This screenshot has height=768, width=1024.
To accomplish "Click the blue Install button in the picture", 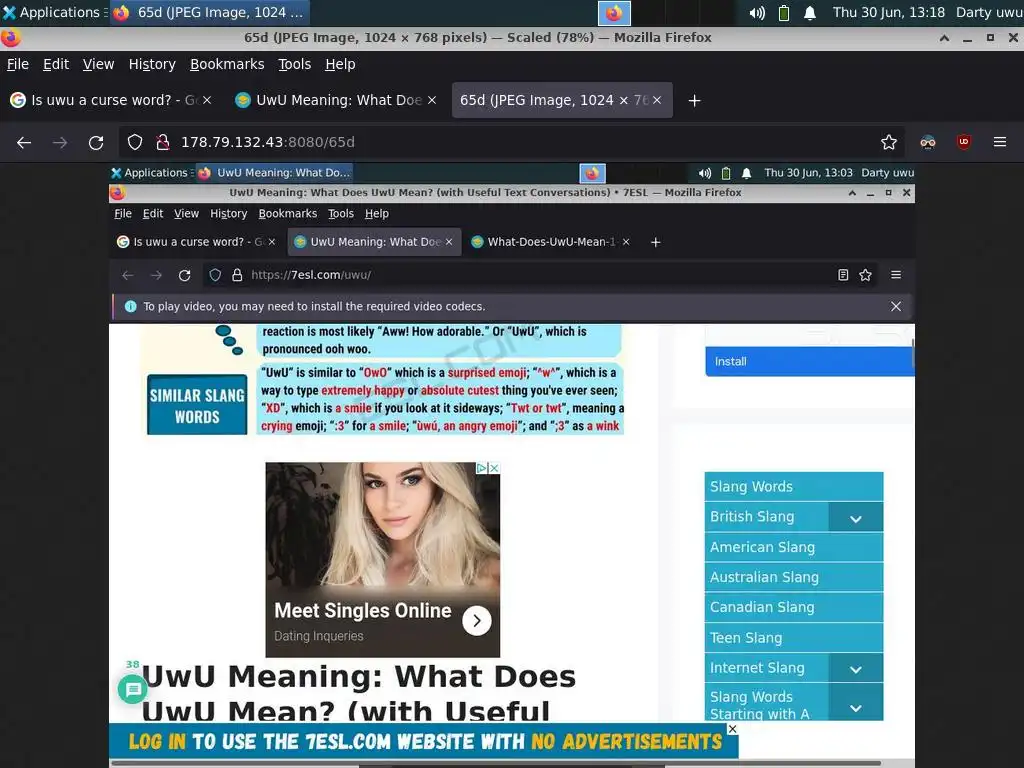I will click(x=810, y=361).
